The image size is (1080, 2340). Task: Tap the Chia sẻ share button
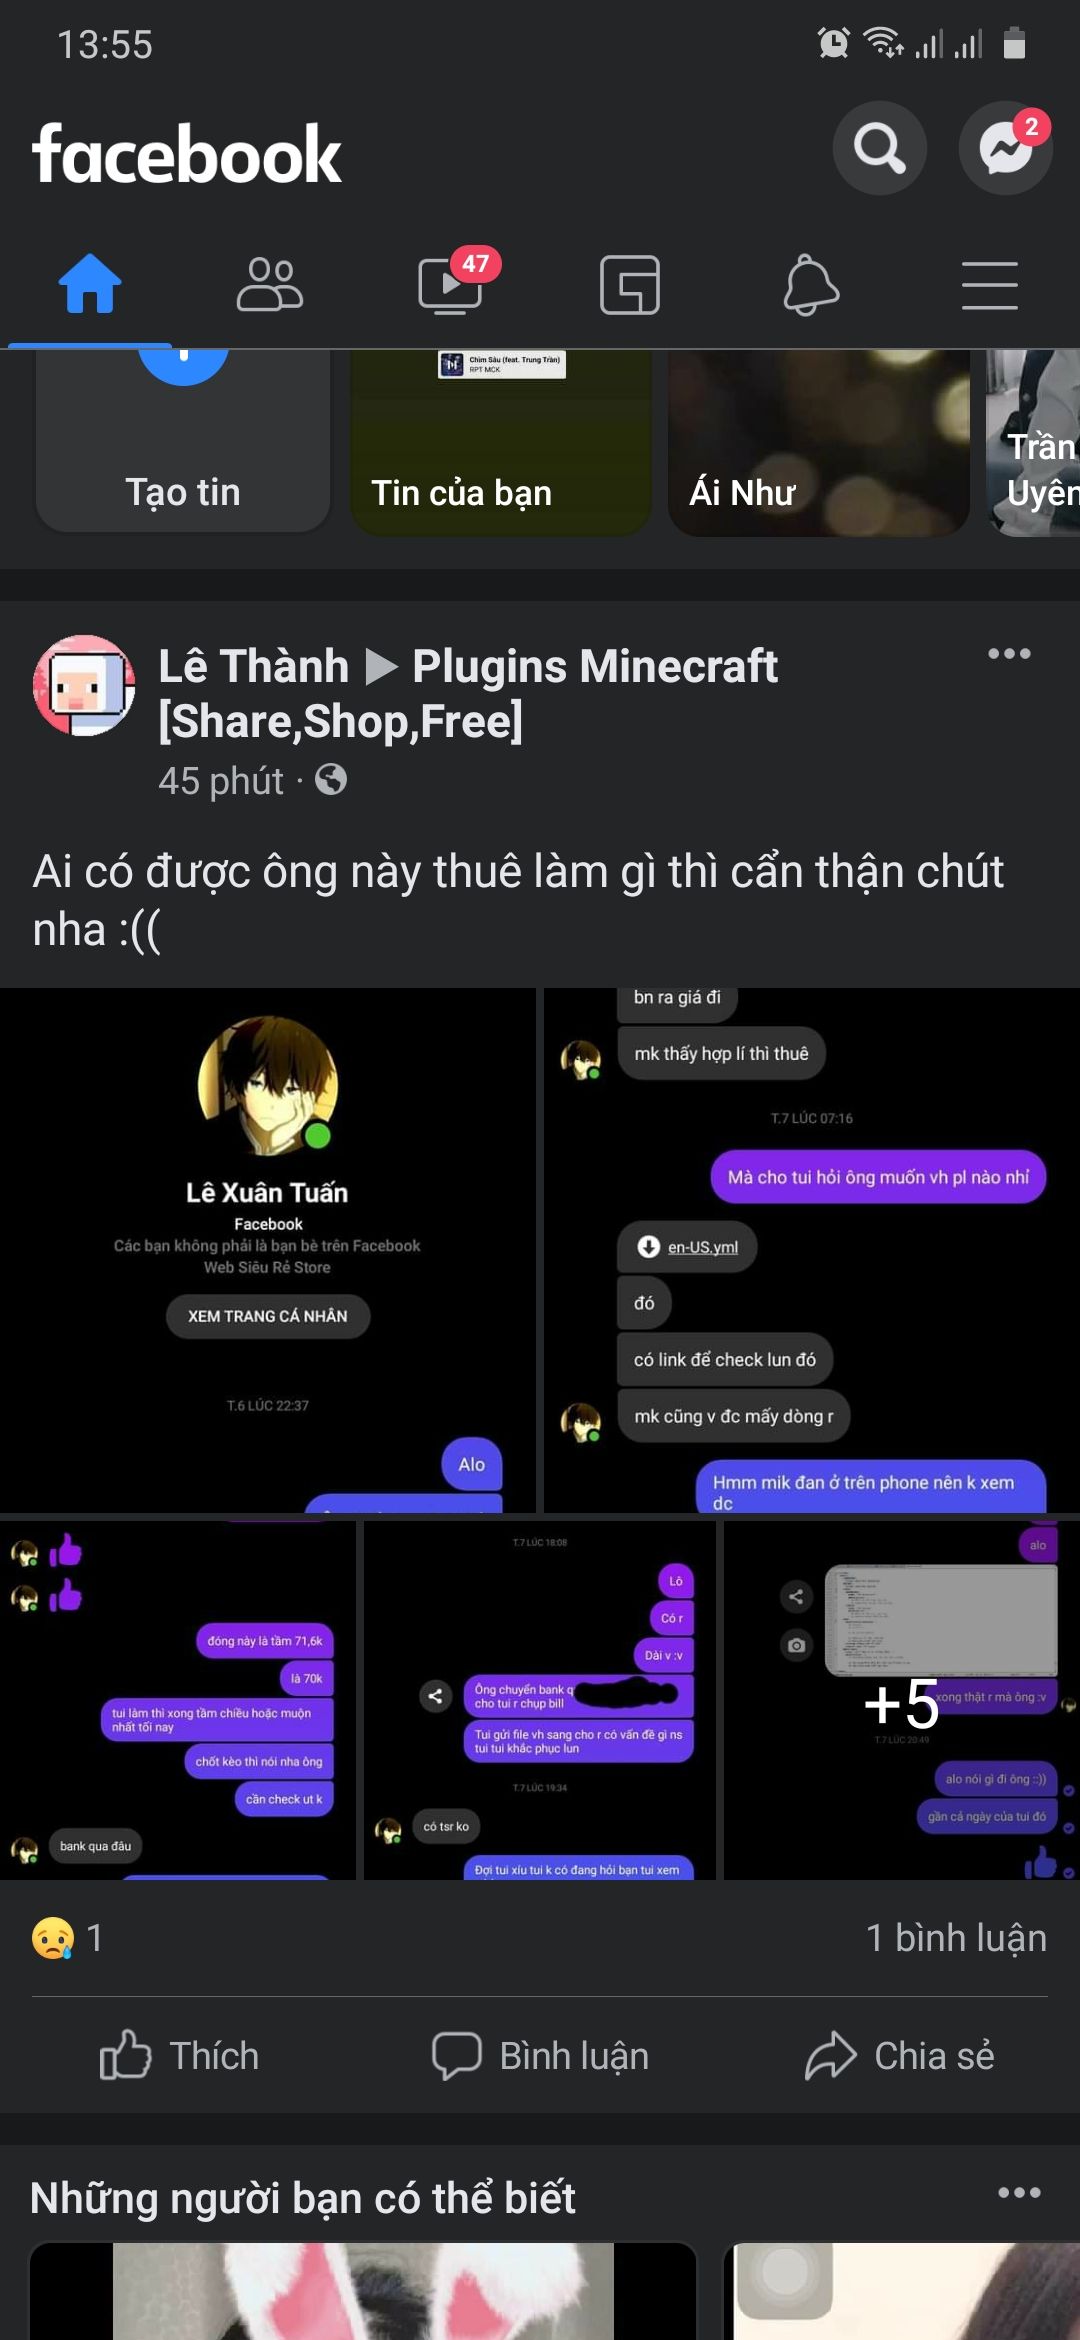(x=900, y=2056)
